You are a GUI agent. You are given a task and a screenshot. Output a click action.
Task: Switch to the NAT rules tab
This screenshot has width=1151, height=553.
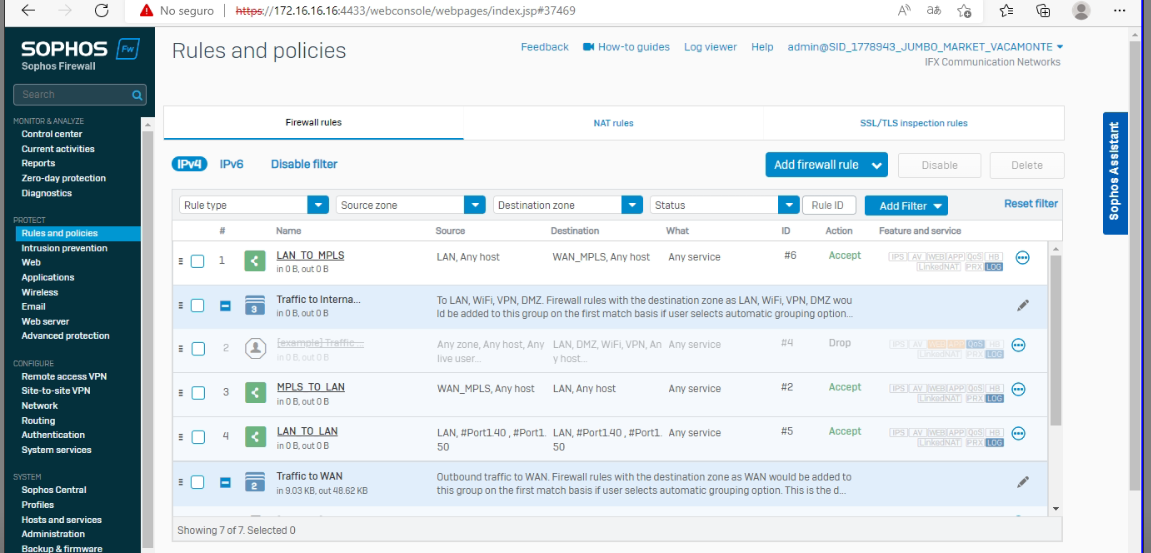tap(613, 123)
